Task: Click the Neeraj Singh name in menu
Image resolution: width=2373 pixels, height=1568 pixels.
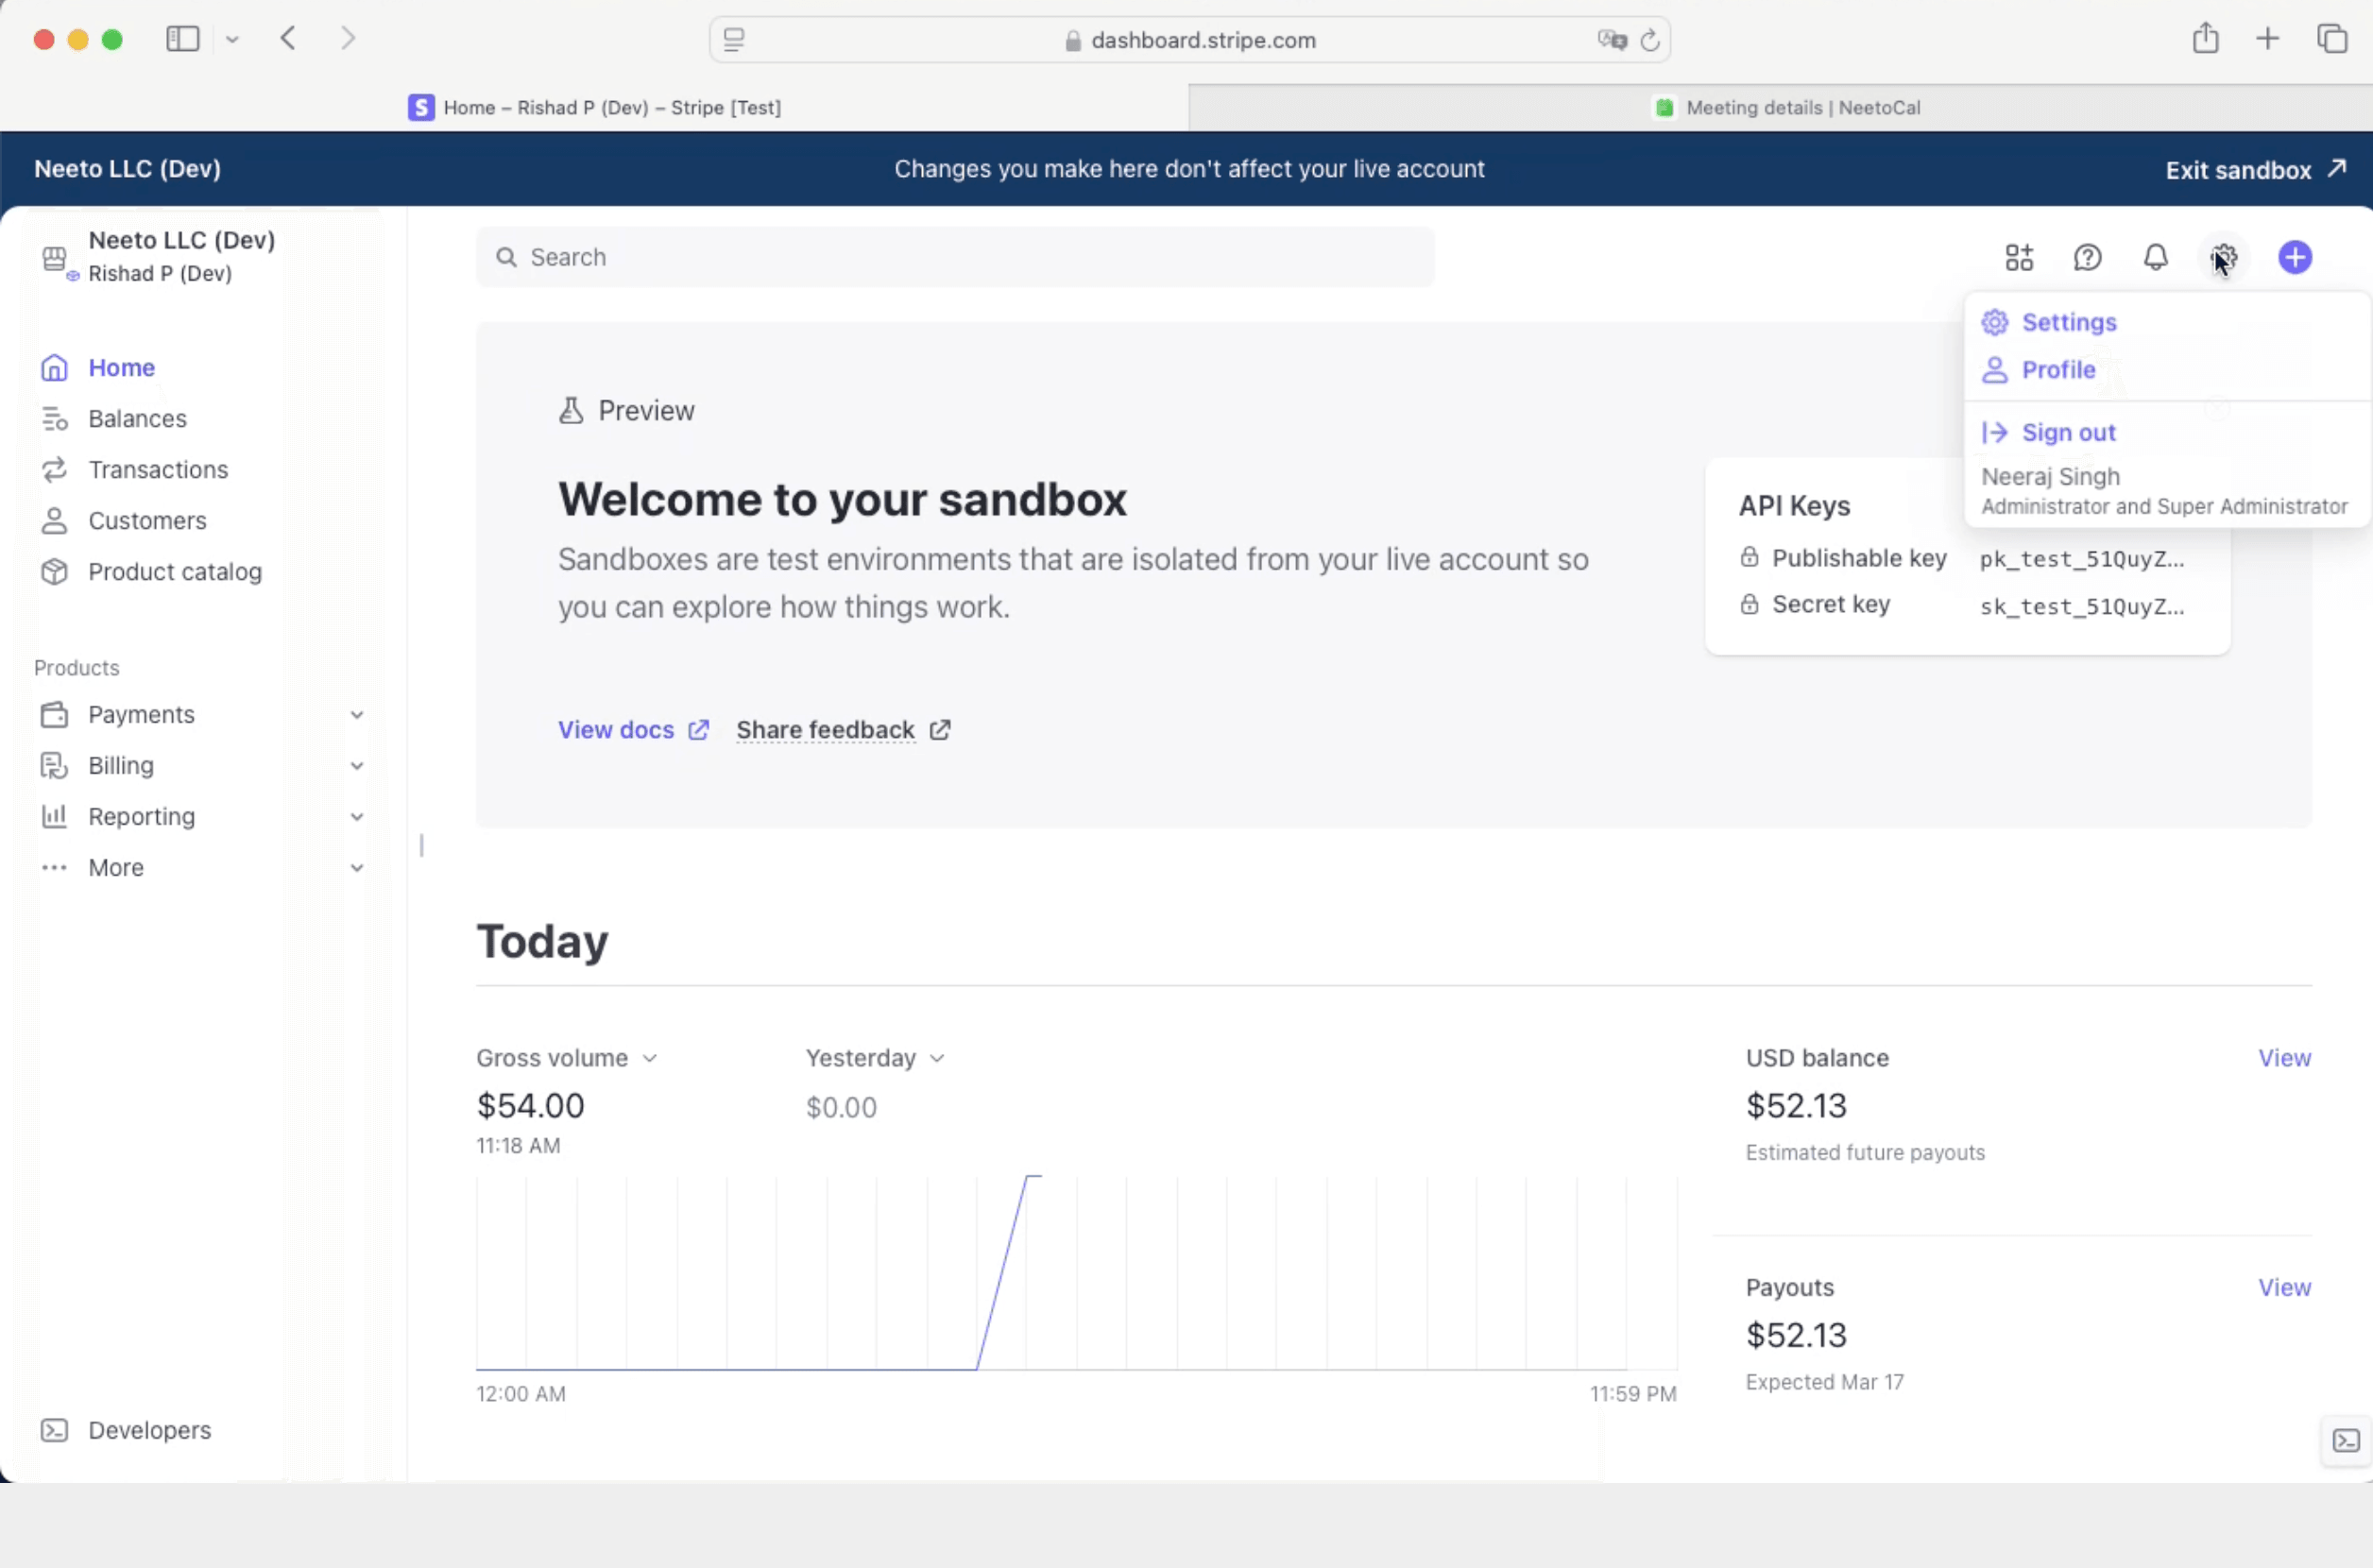Action: 2050,477
